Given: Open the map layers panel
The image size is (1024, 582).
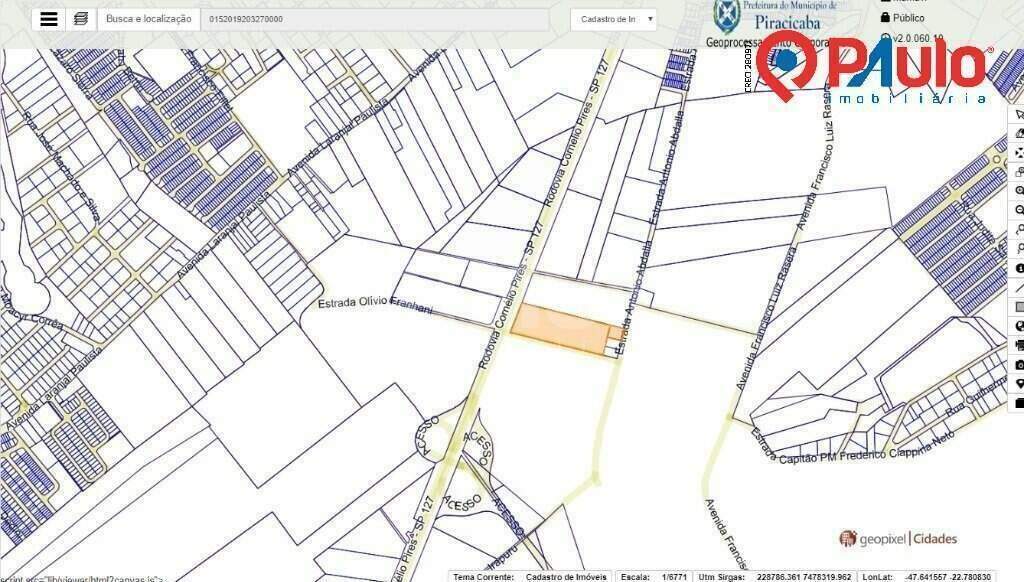Looking at the screenshot, I should pyautogui.click(x=80, y=19).
